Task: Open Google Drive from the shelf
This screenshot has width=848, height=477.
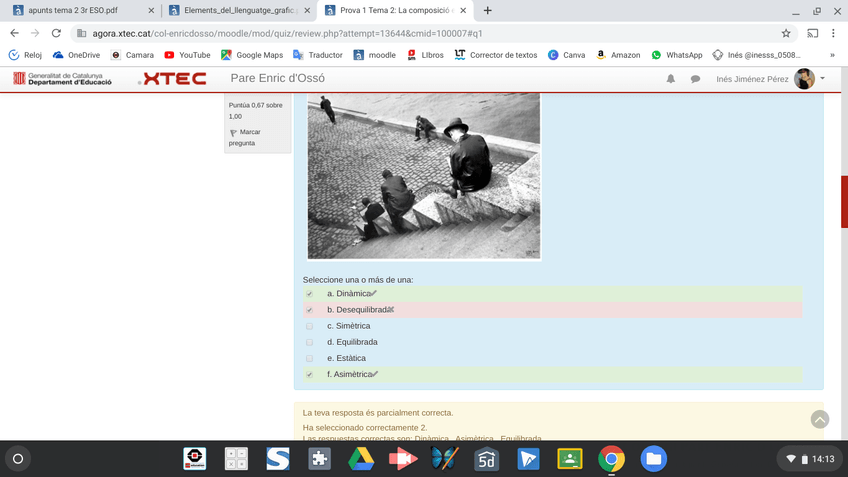Action: (361, 459)
